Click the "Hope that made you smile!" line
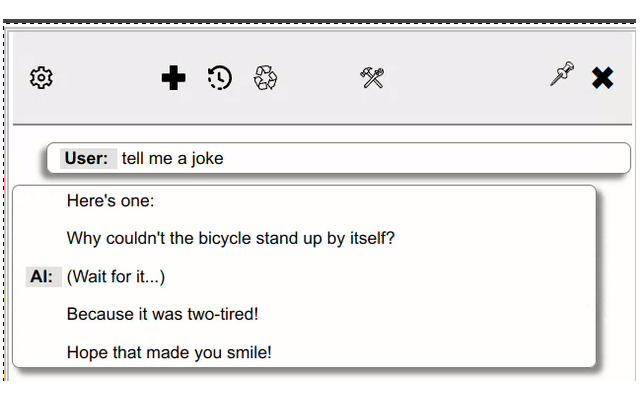This screenshot has height=400, width=640. (169, 352)
